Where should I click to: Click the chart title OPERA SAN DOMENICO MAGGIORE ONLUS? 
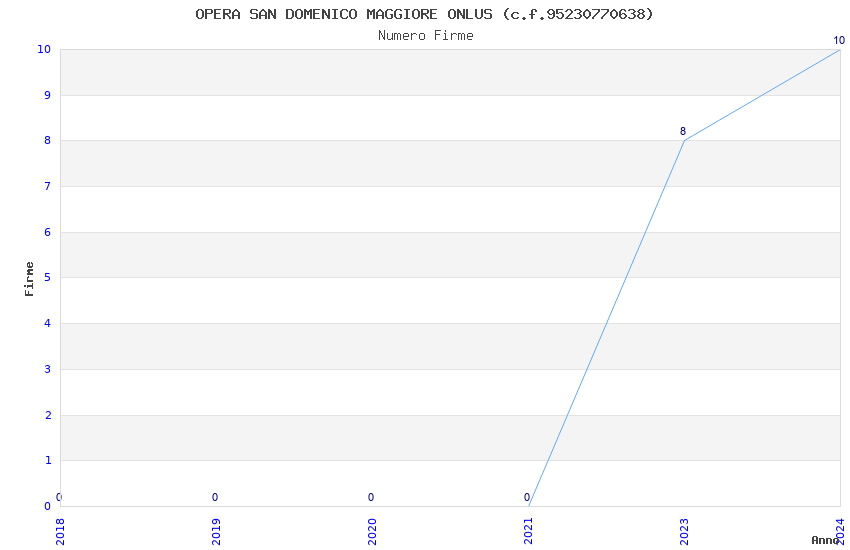[x=424, y=14]
